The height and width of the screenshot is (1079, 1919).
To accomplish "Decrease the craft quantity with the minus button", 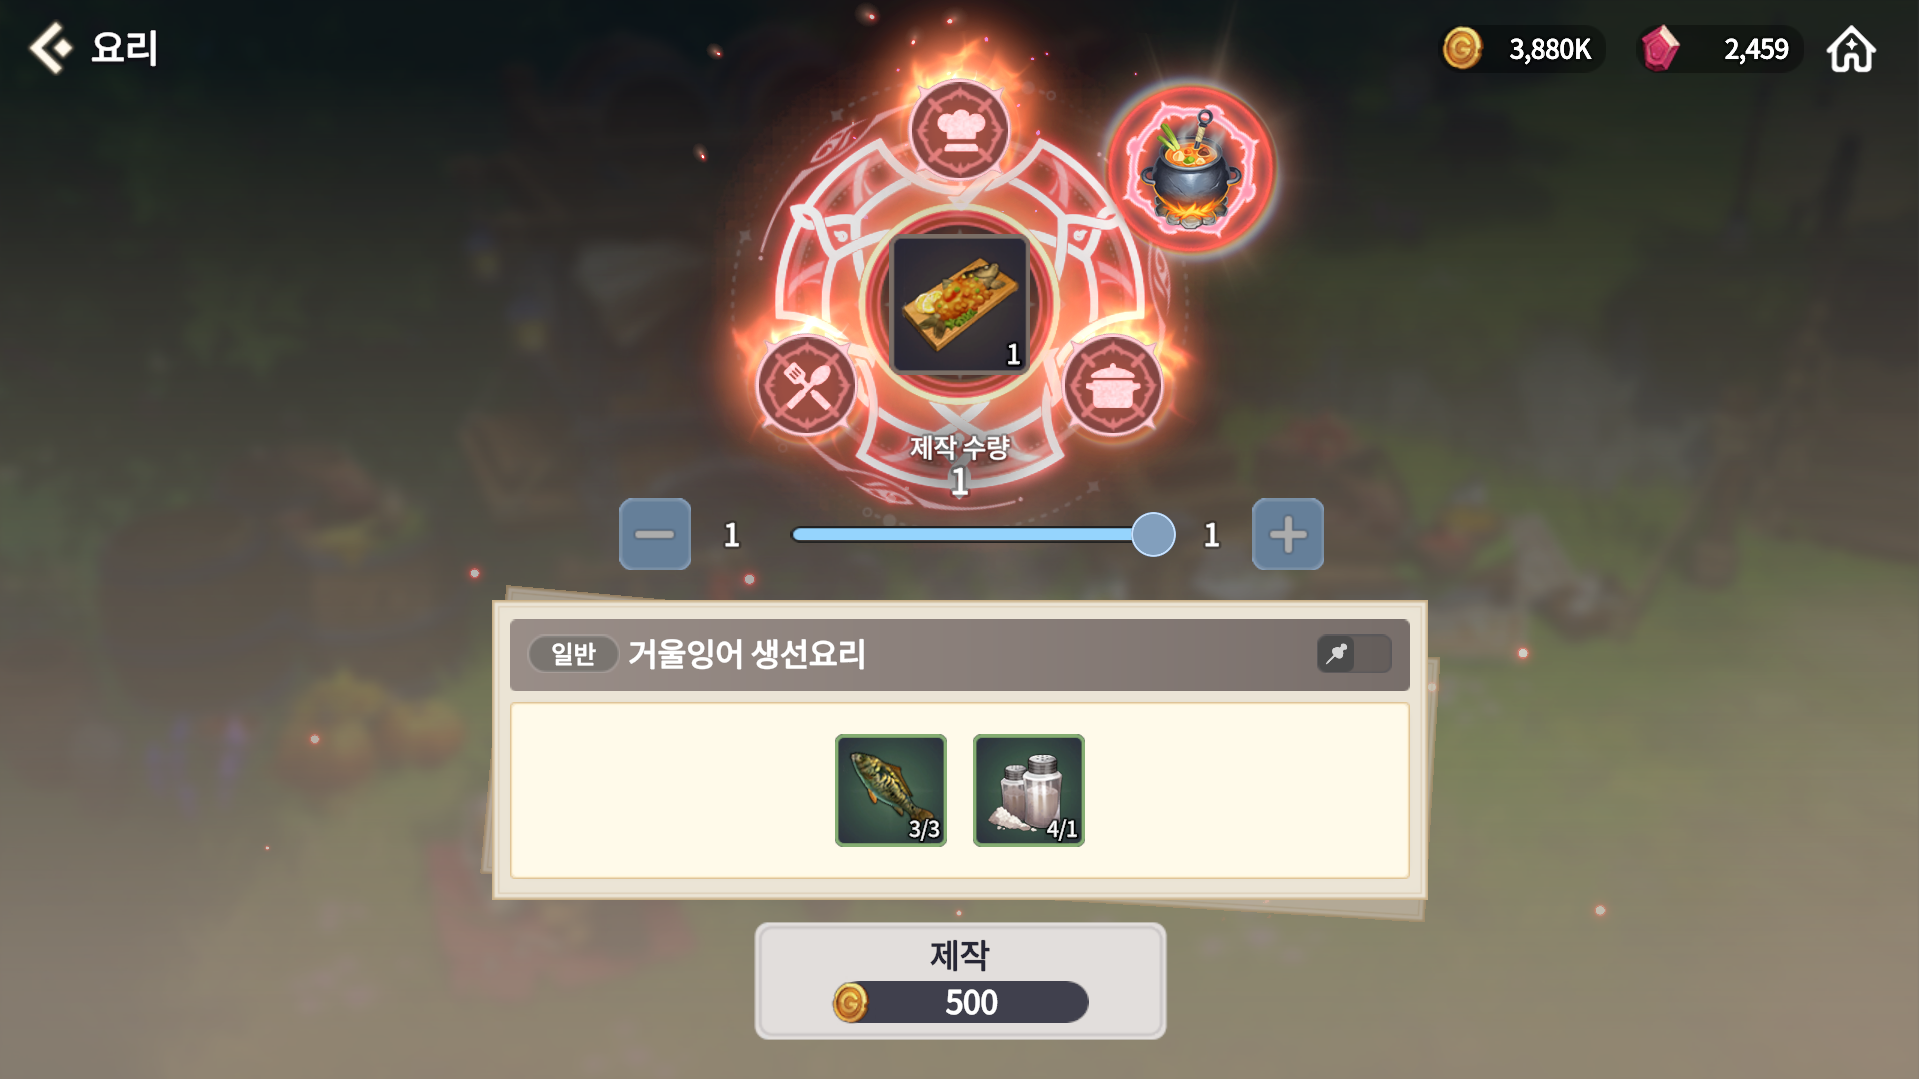I will coord(655,534).
